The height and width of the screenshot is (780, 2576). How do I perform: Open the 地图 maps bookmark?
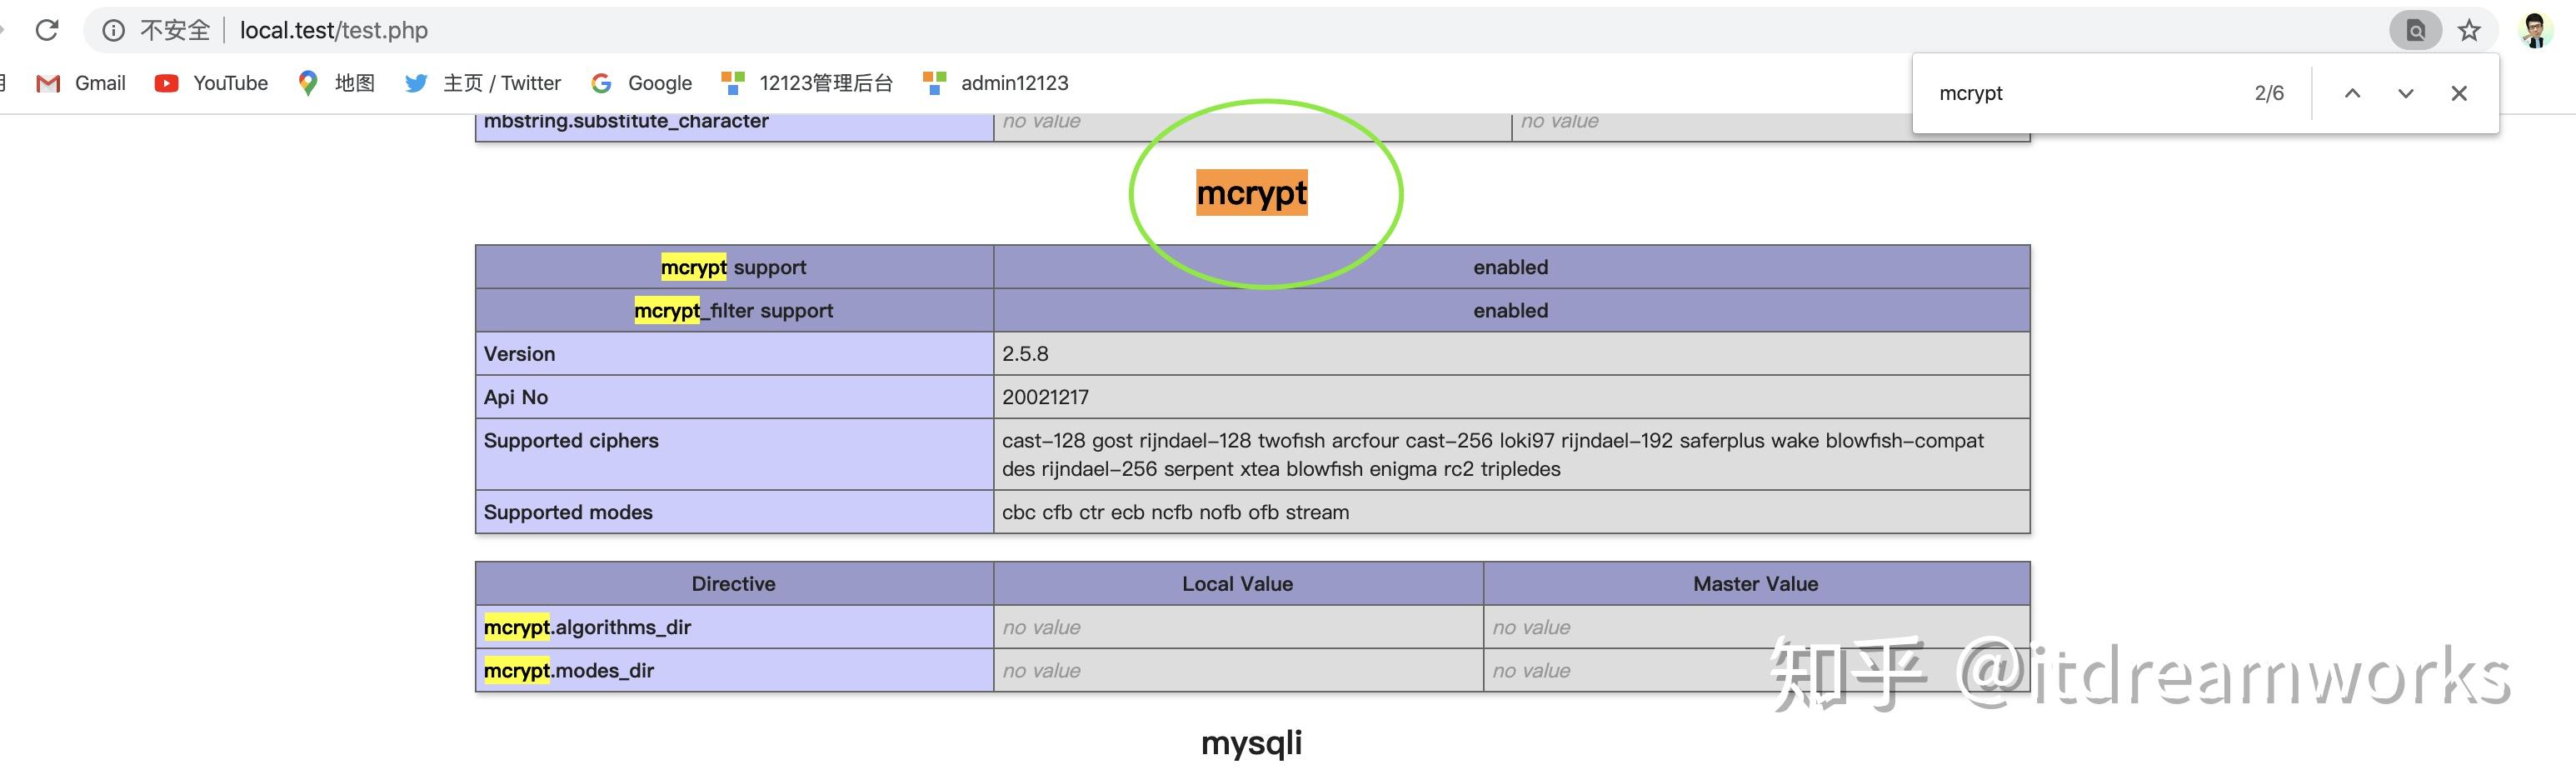(336, 83)
